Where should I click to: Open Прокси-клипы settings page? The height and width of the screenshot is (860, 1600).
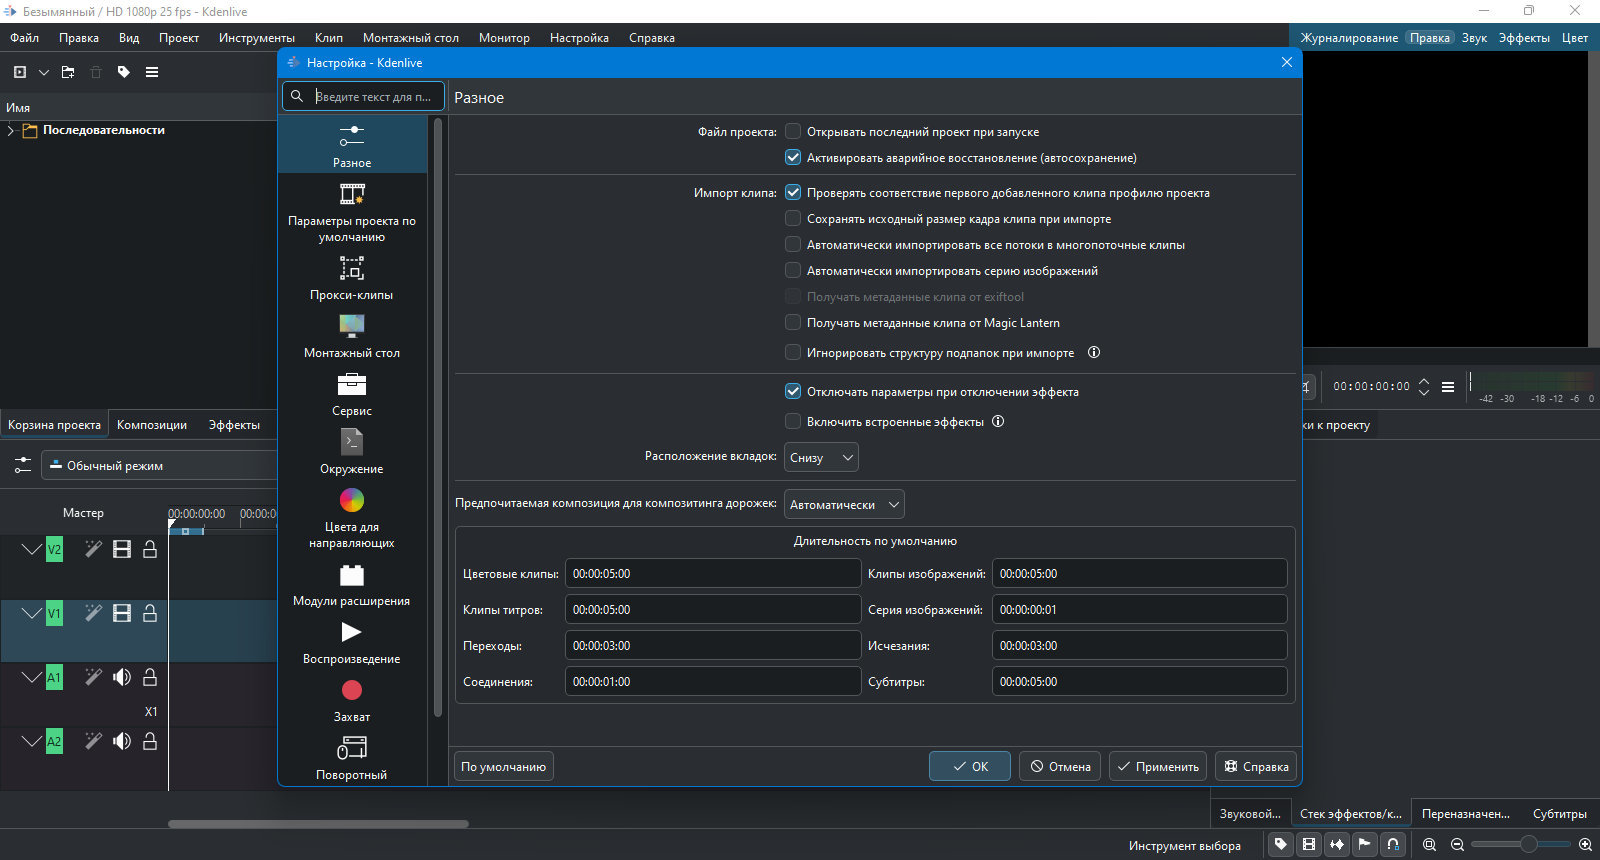tap(352, 278)
